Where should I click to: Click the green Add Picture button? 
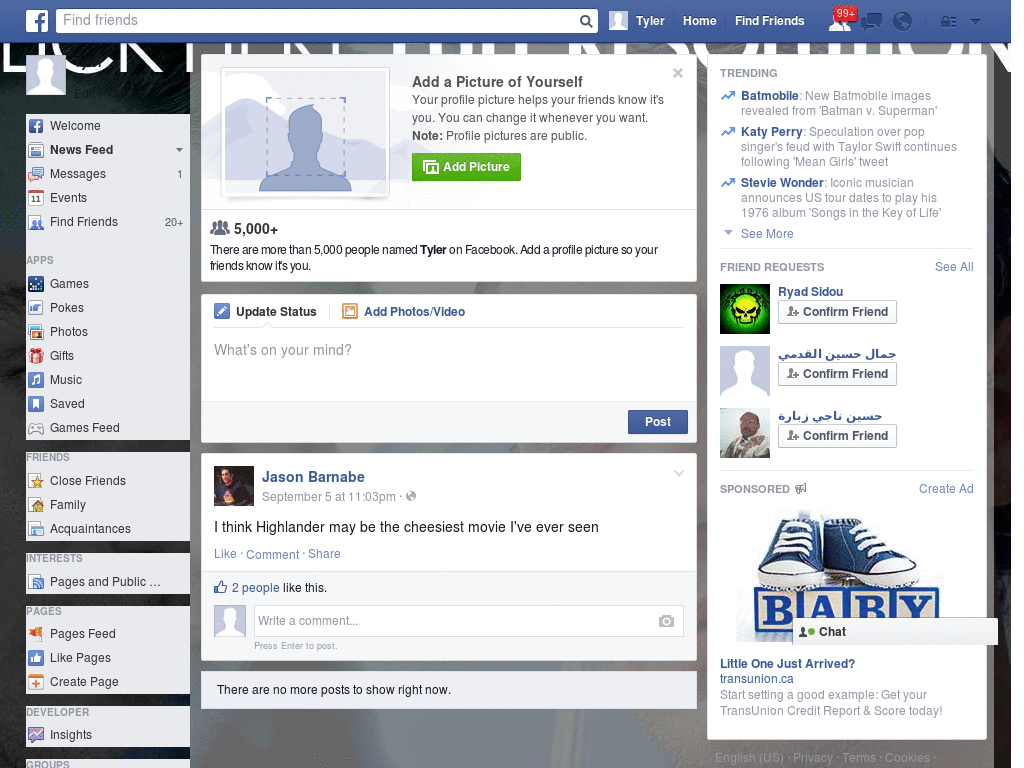click(466, 167)
